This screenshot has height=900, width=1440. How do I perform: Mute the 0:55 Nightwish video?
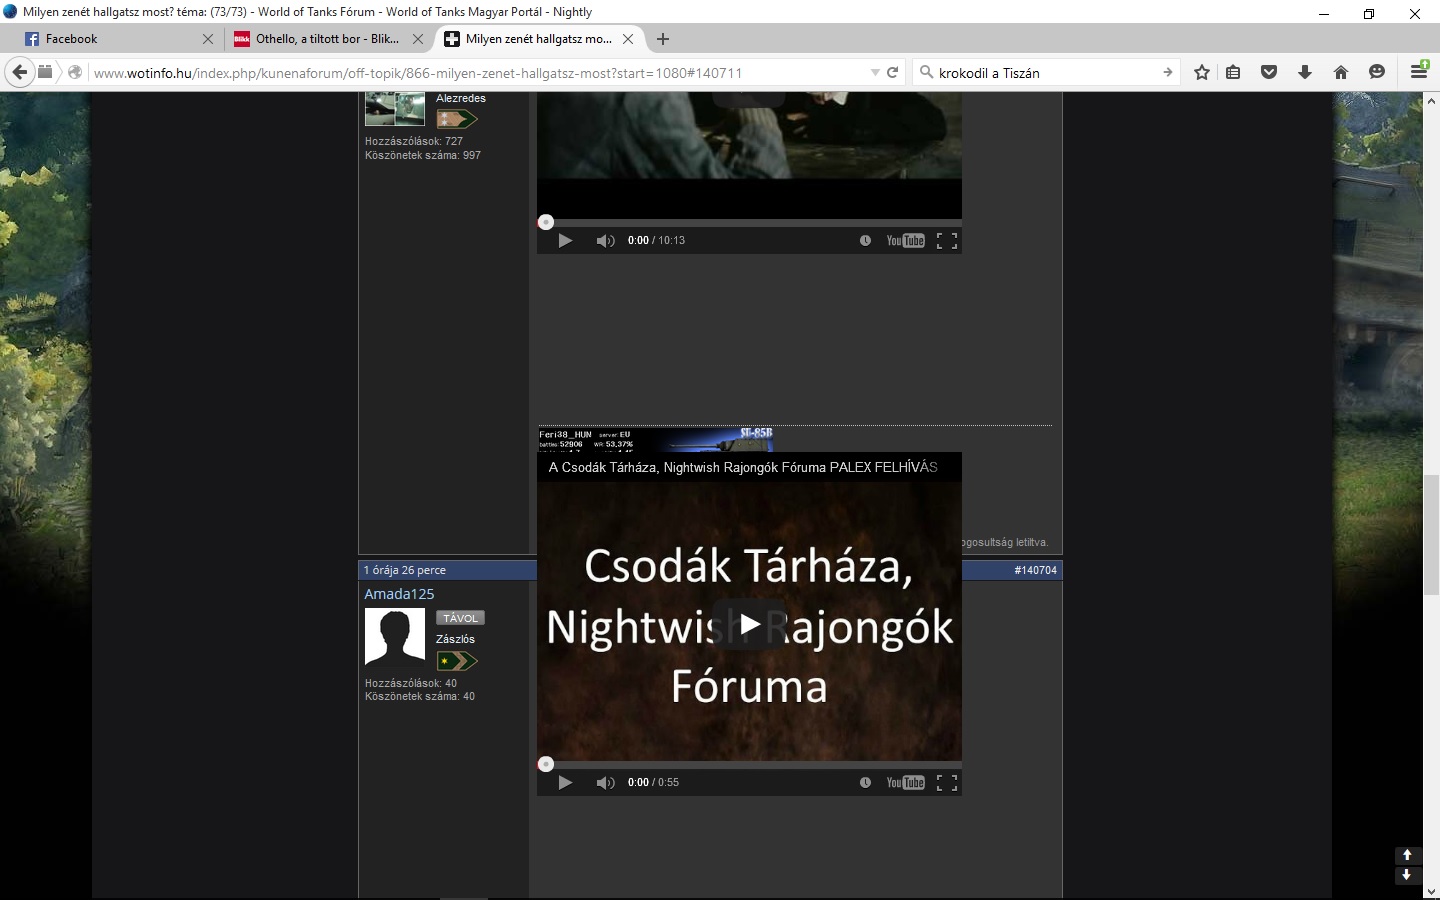(x=605, y=783)
